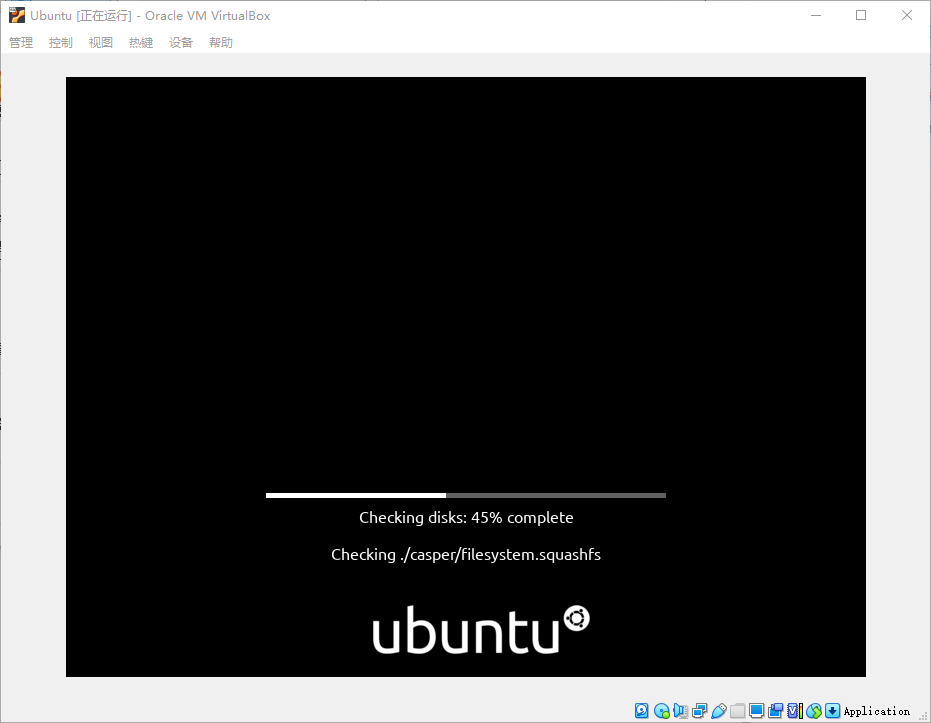Click the recording status icon
The height and width of the screenshot is (723, 931).
(775, 711)
